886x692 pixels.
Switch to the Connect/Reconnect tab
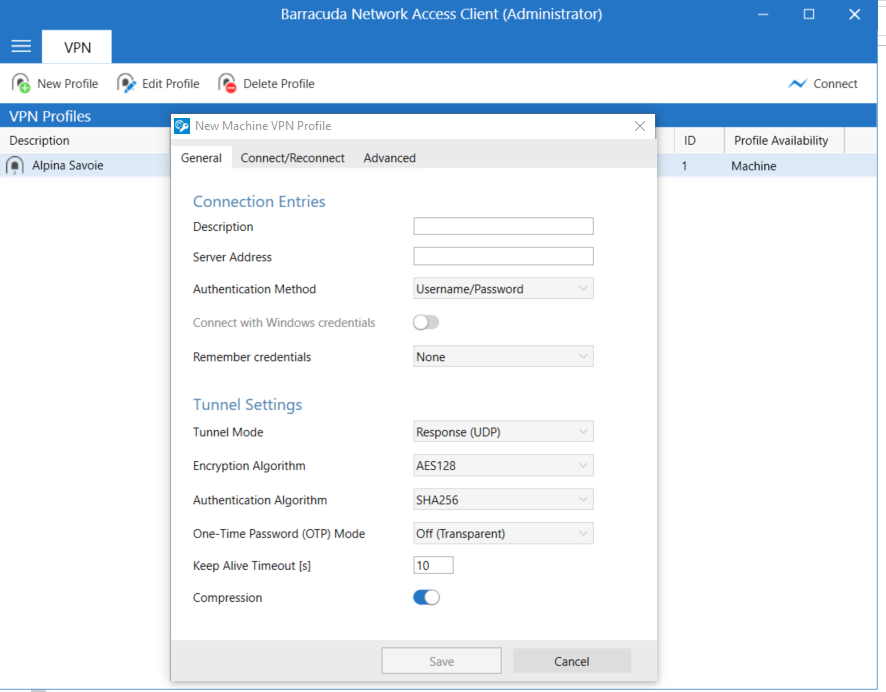(292, 158)
